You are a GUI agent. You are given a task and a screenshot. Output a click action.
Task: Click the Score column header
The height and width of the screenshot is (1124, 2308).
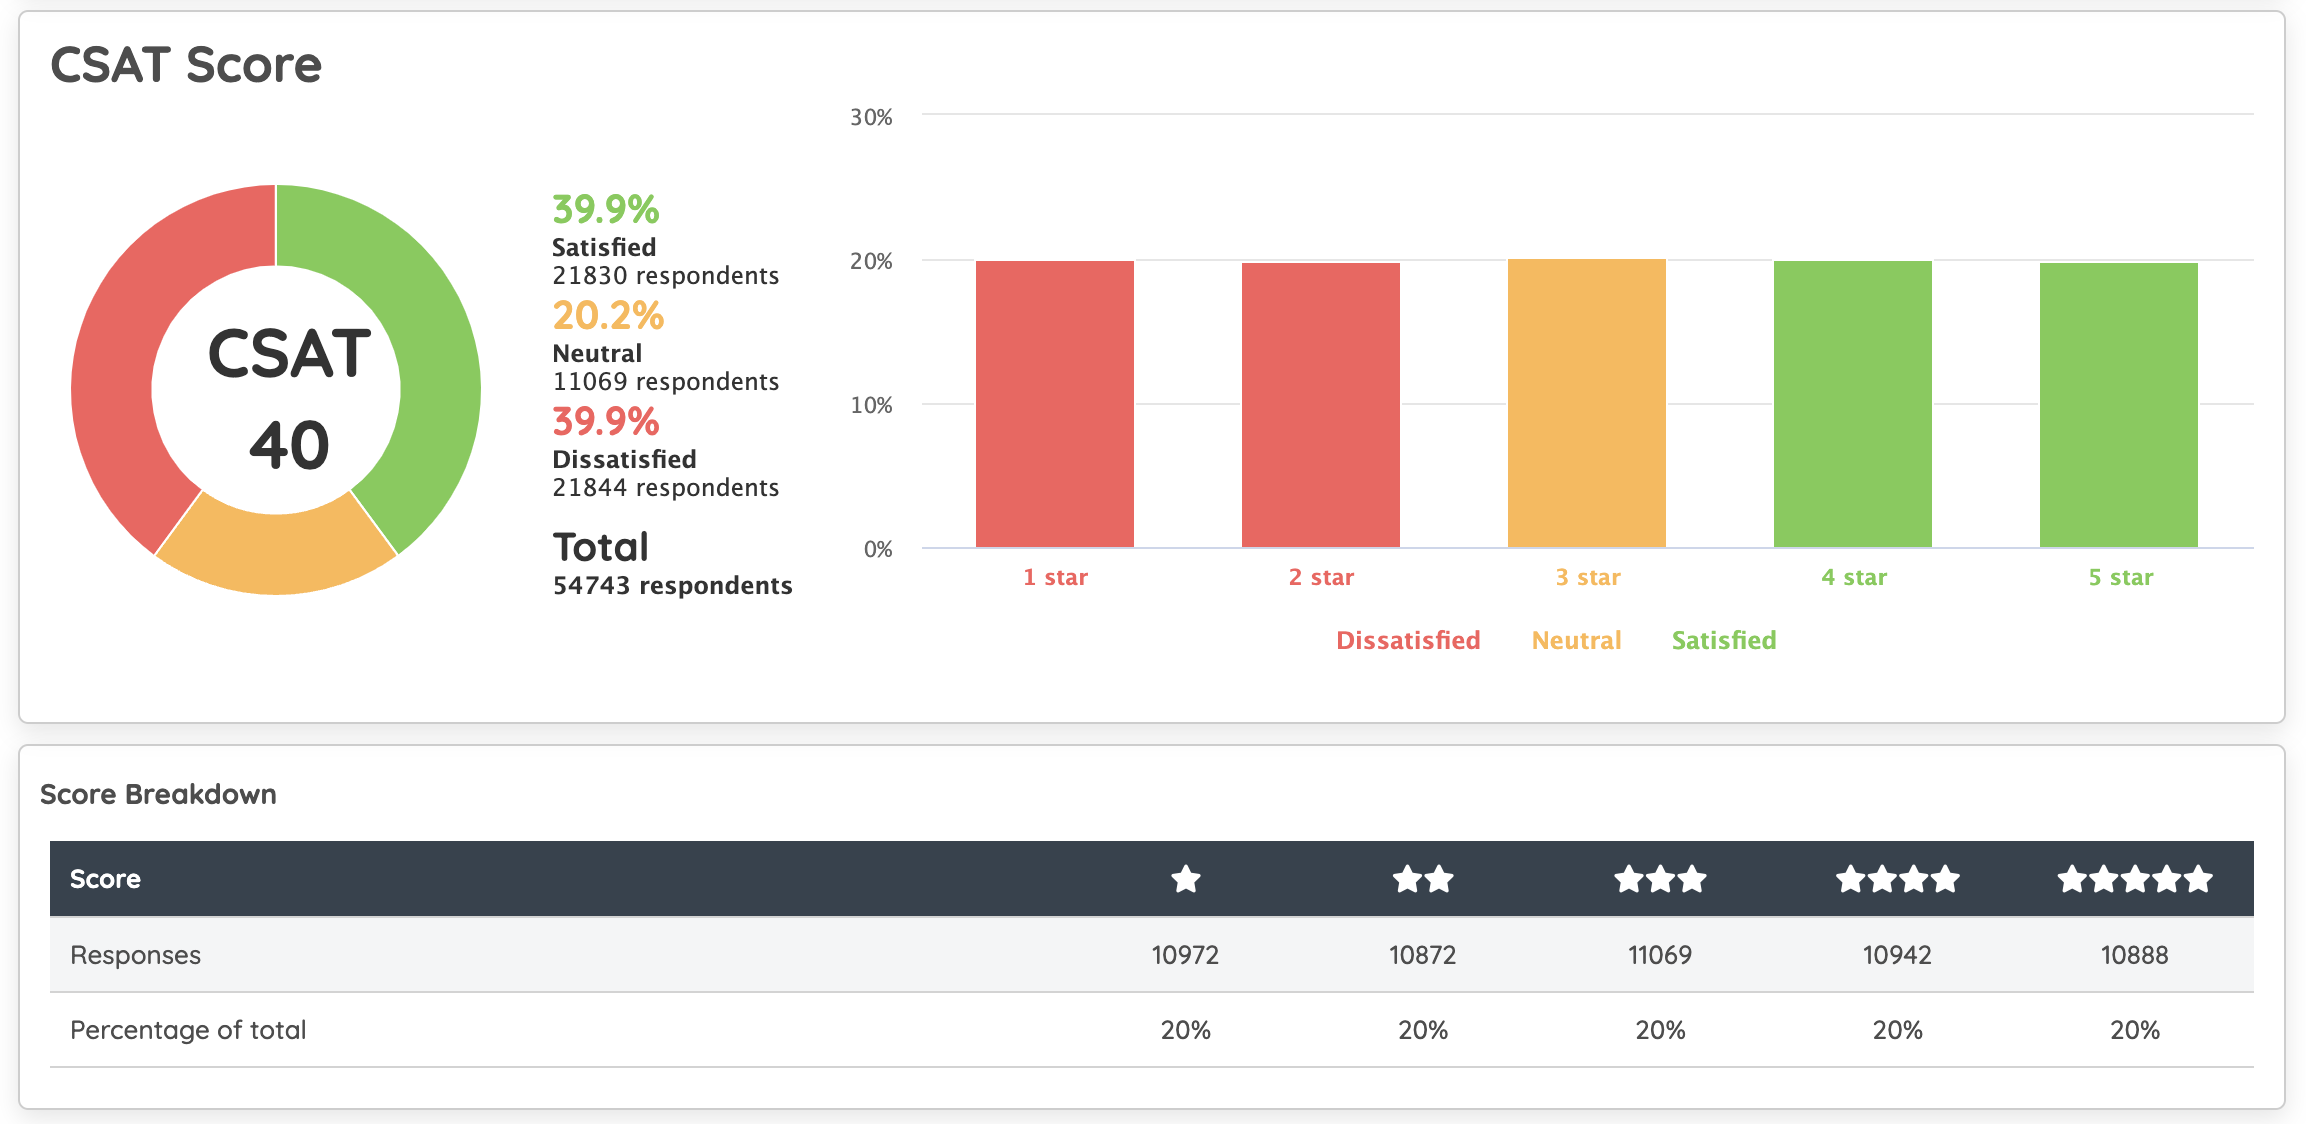(105, 880)
